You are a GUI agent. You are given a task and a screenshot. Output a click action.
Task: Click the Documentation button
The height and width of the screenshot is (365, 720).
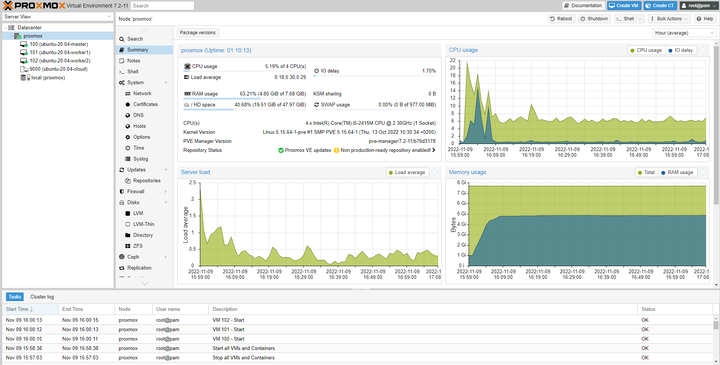tap(583, 6)
